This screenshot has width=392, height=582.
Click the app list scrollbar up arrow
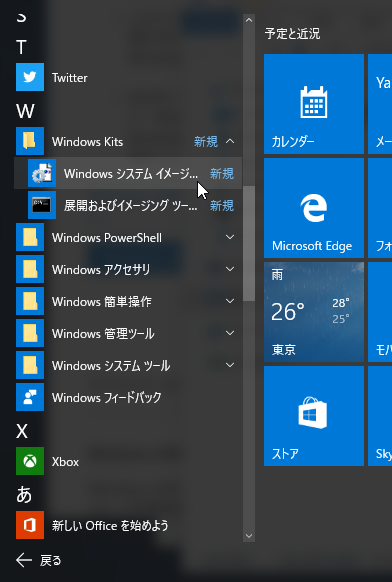[249, 20]
